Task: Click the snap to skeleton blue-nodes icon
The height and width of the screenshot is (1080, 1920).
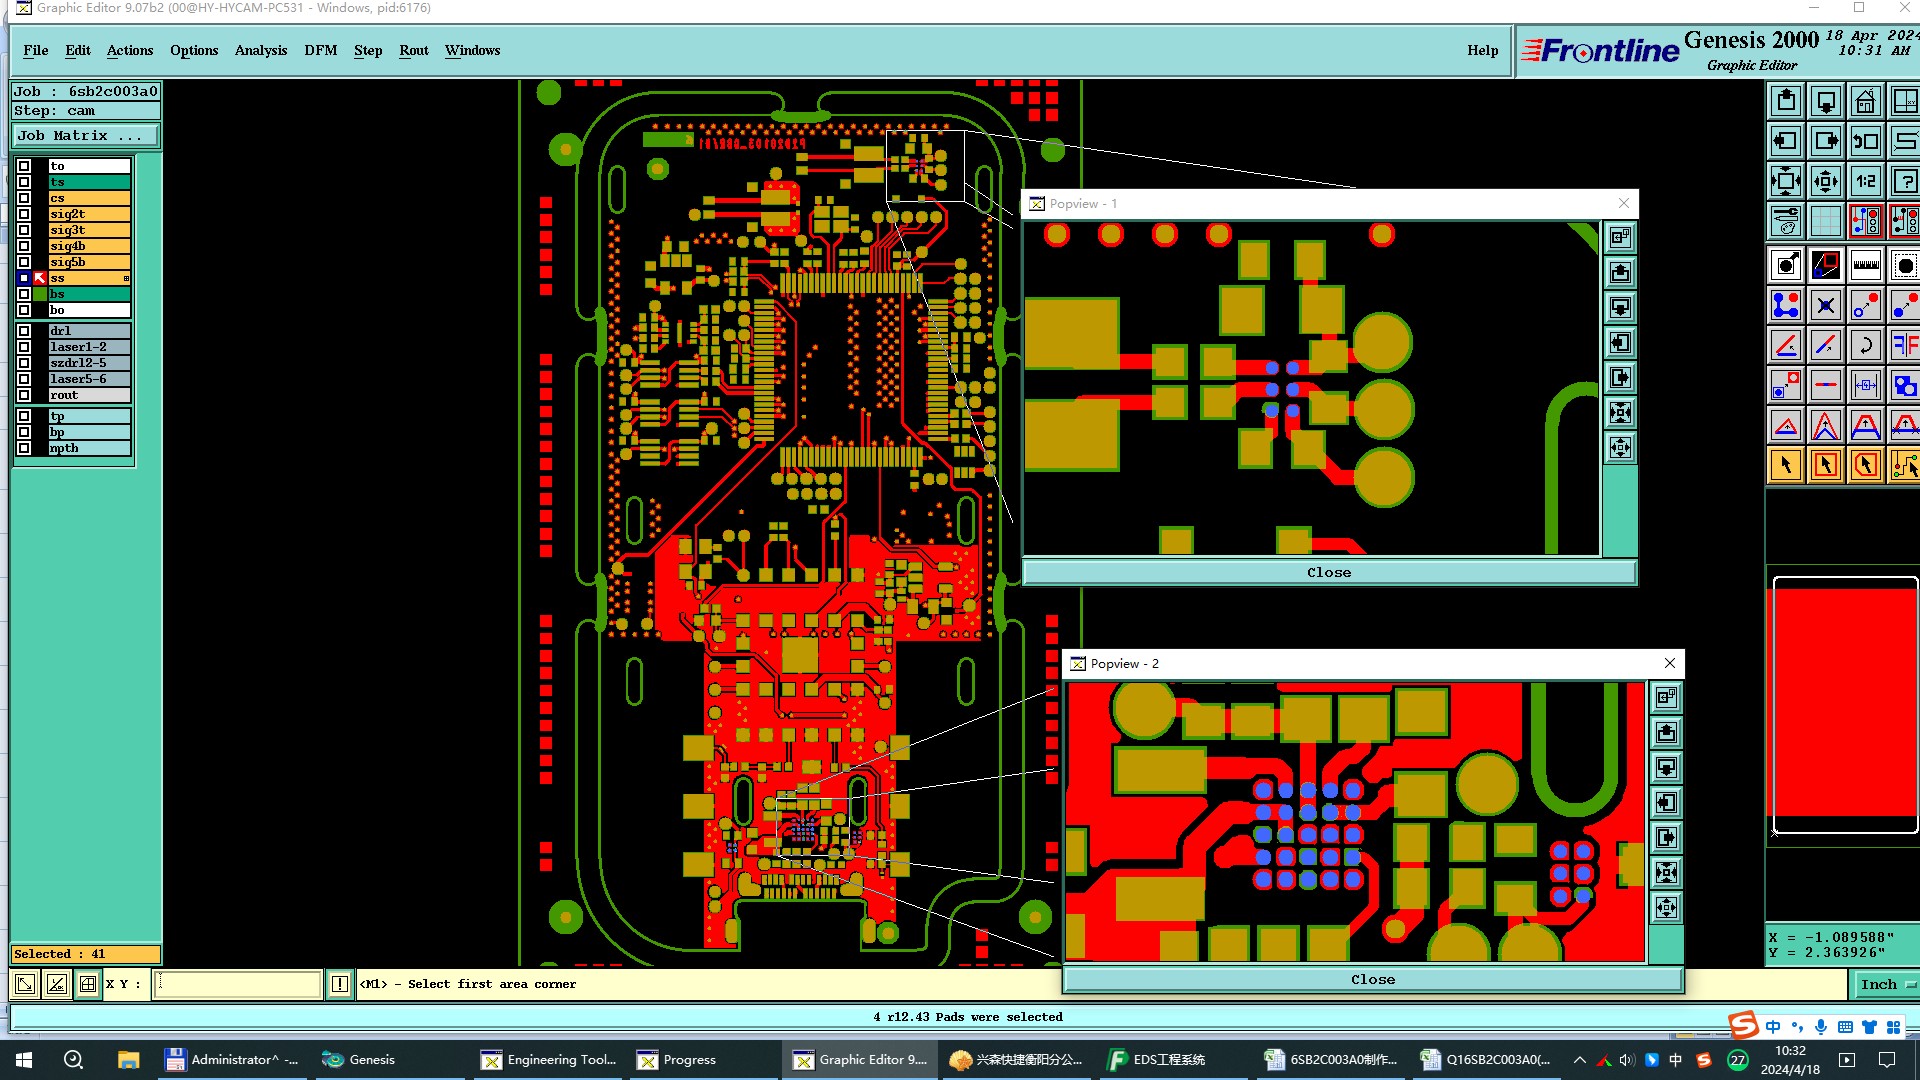Action: click(x=1786, y=305)
